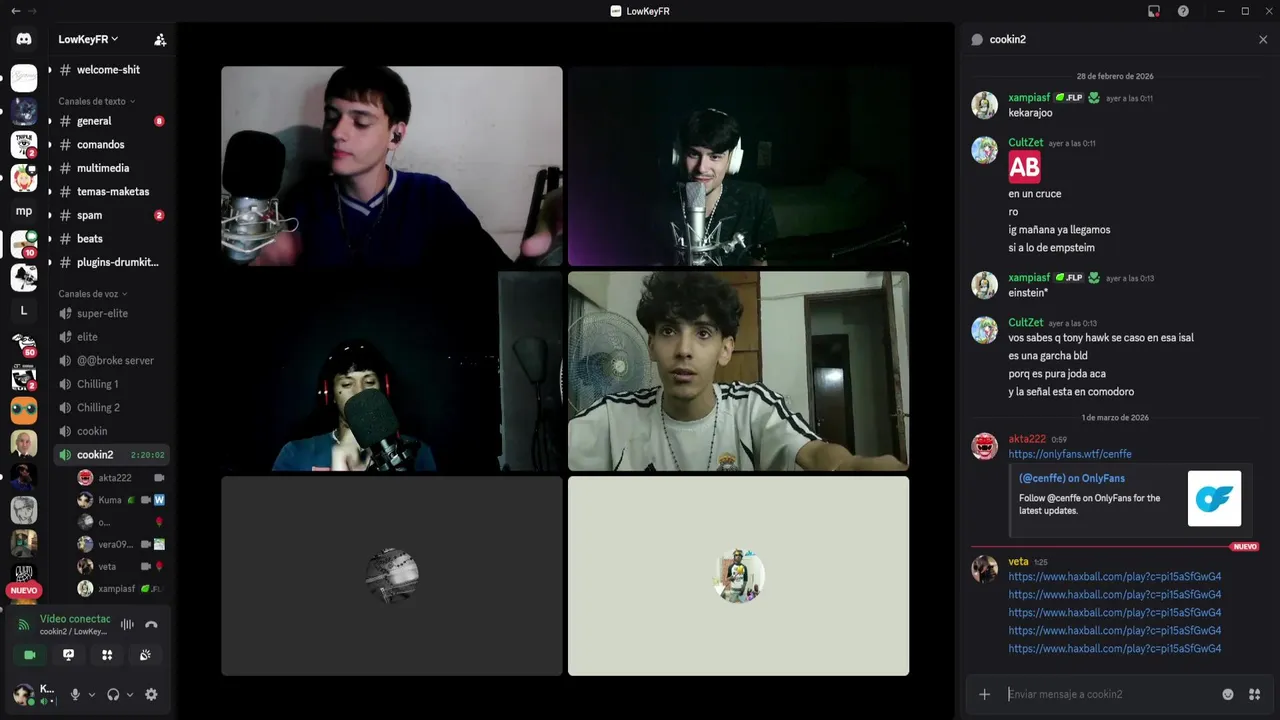
Task: Click Kuma in voice participant list
Action: click(x=121, y=500)
